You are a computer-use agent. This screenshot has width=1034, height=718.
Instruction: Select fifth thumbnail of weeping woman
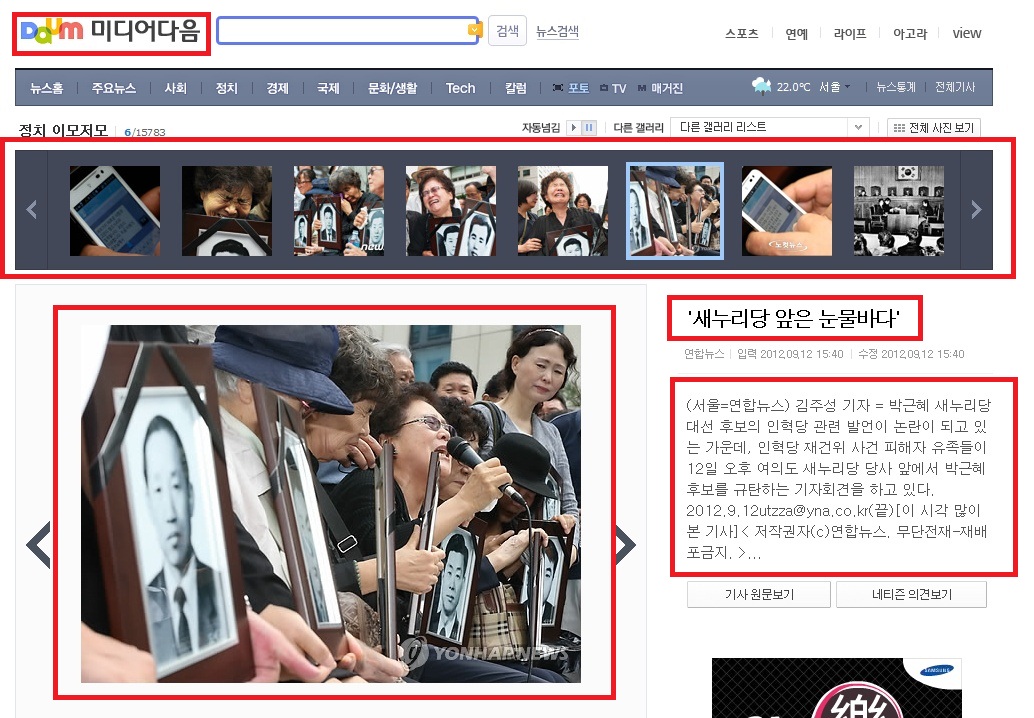coord(563,211)
